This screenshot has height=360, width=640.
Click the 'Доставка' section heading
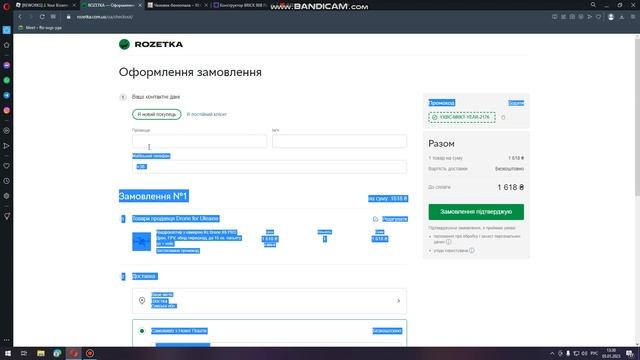click(144, 276)
